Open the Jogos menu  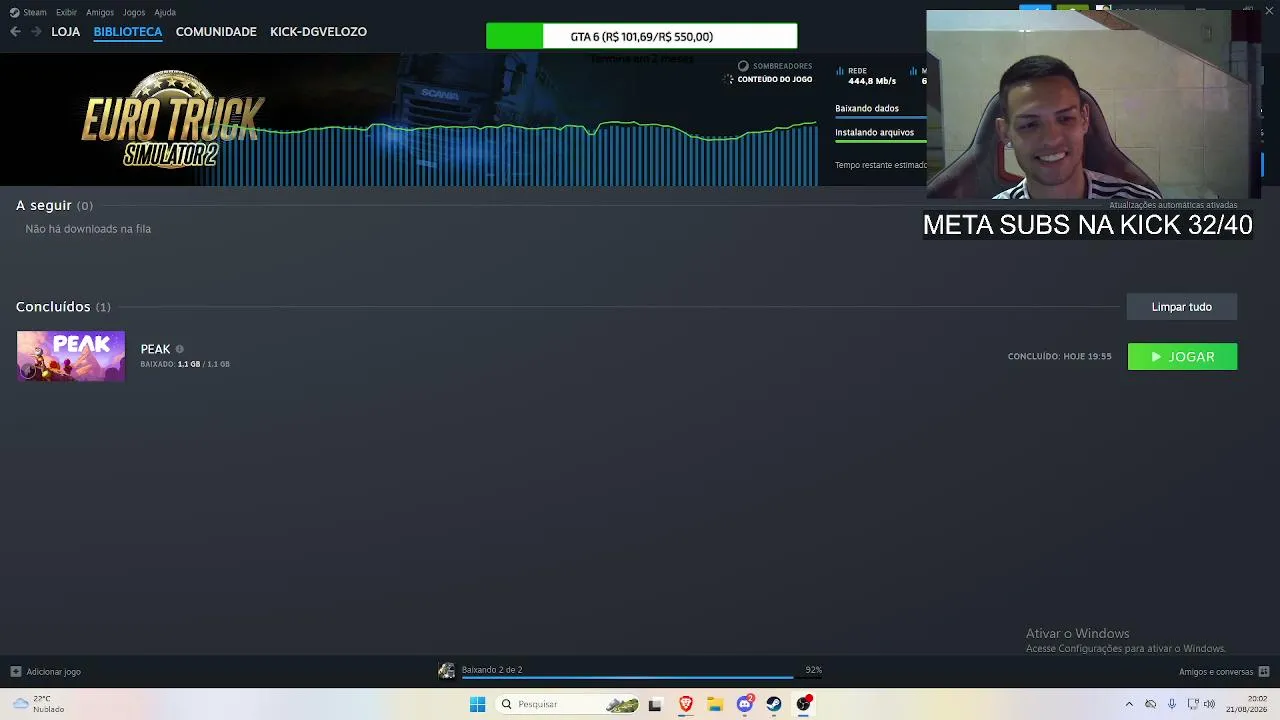[x=134, y=12]
